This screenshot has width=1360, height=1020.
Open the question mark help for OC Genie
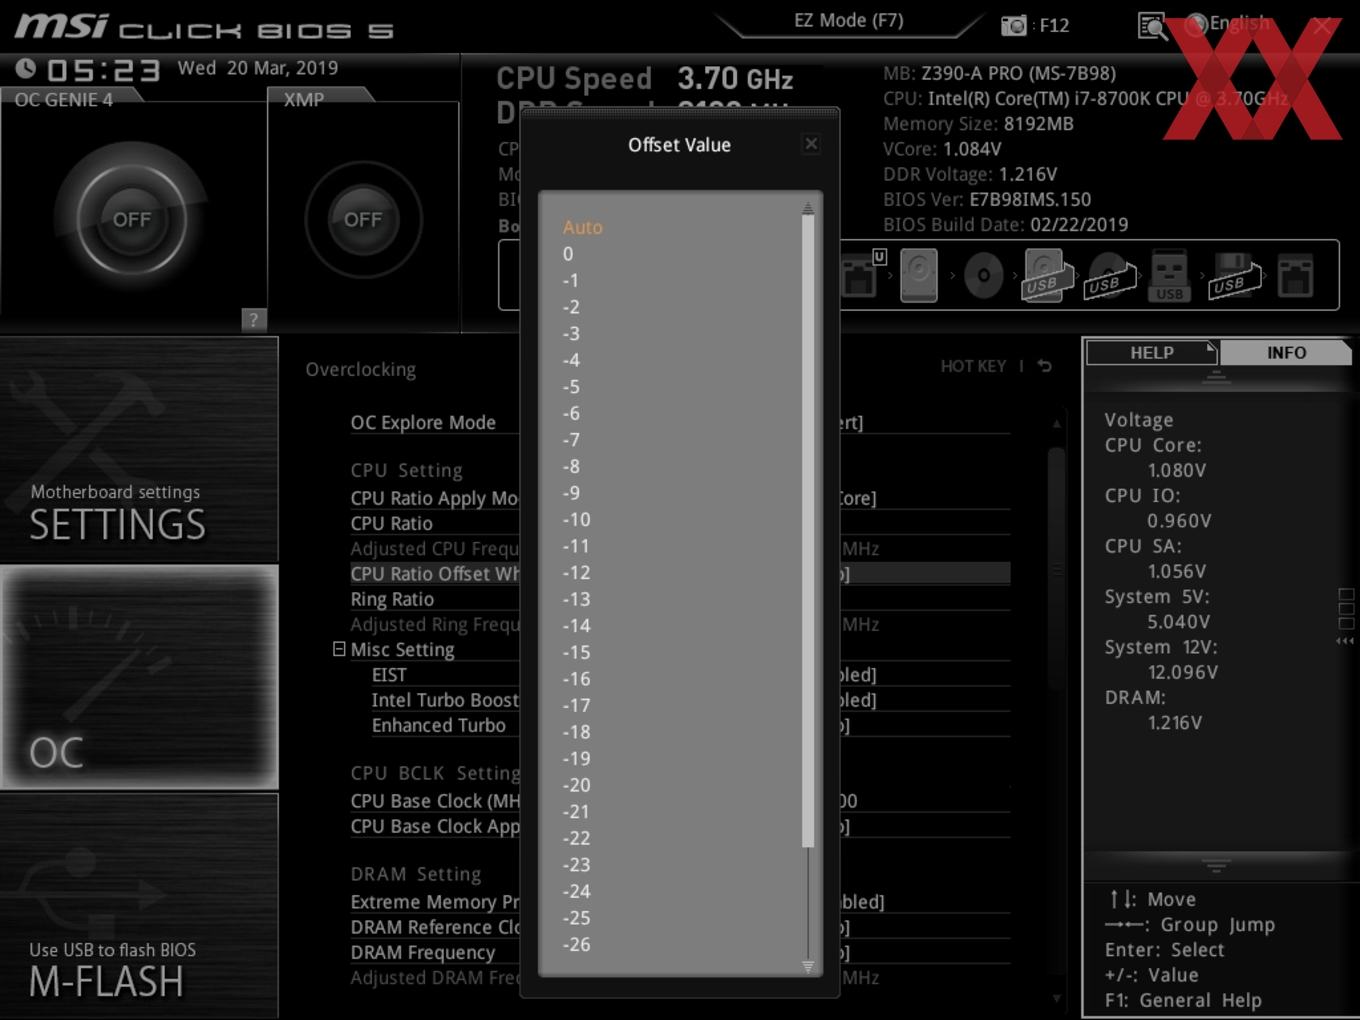point(253,319)
